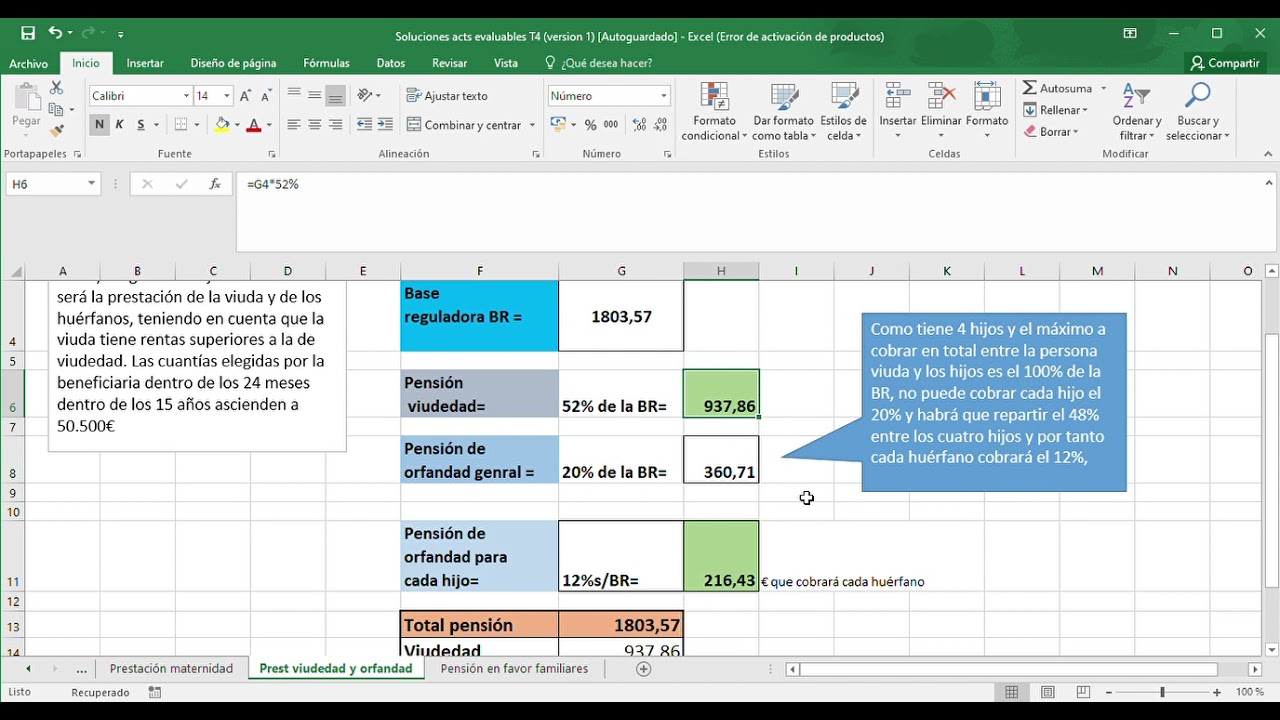Open the Calibri font dropdown
This screenshot has width=1280, height=720.
187,95
